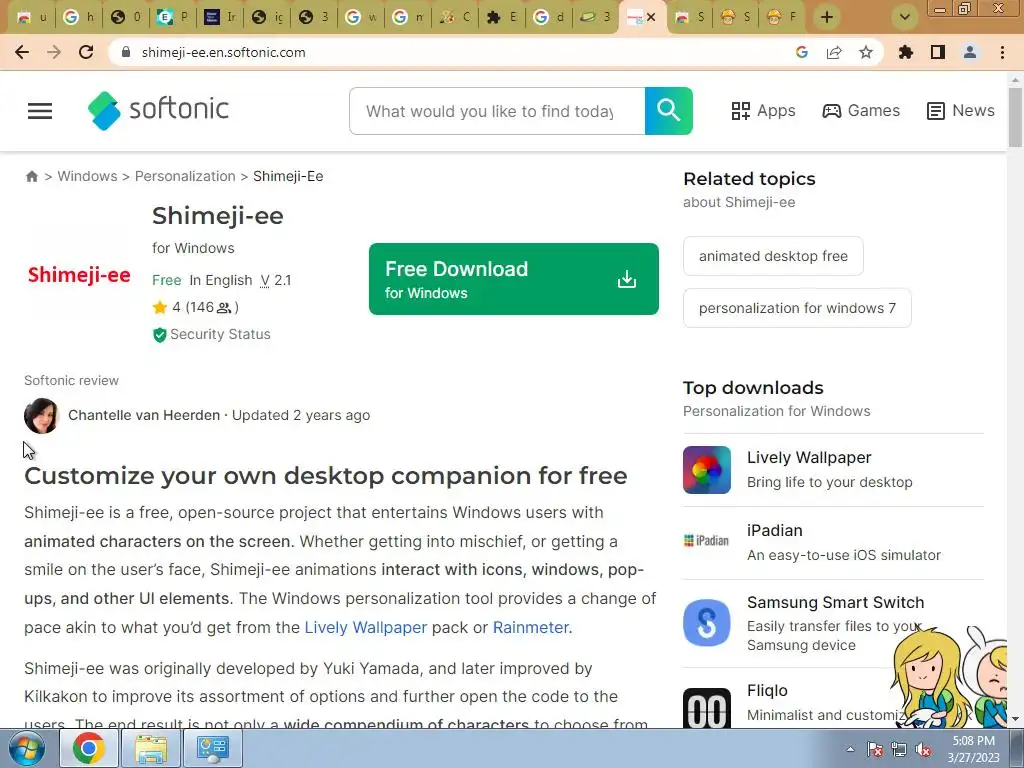This screenshot has width=1024, height=768.
Task: Select 'personalization for windows 7' topic tag
Action: [x=797, y=308]
